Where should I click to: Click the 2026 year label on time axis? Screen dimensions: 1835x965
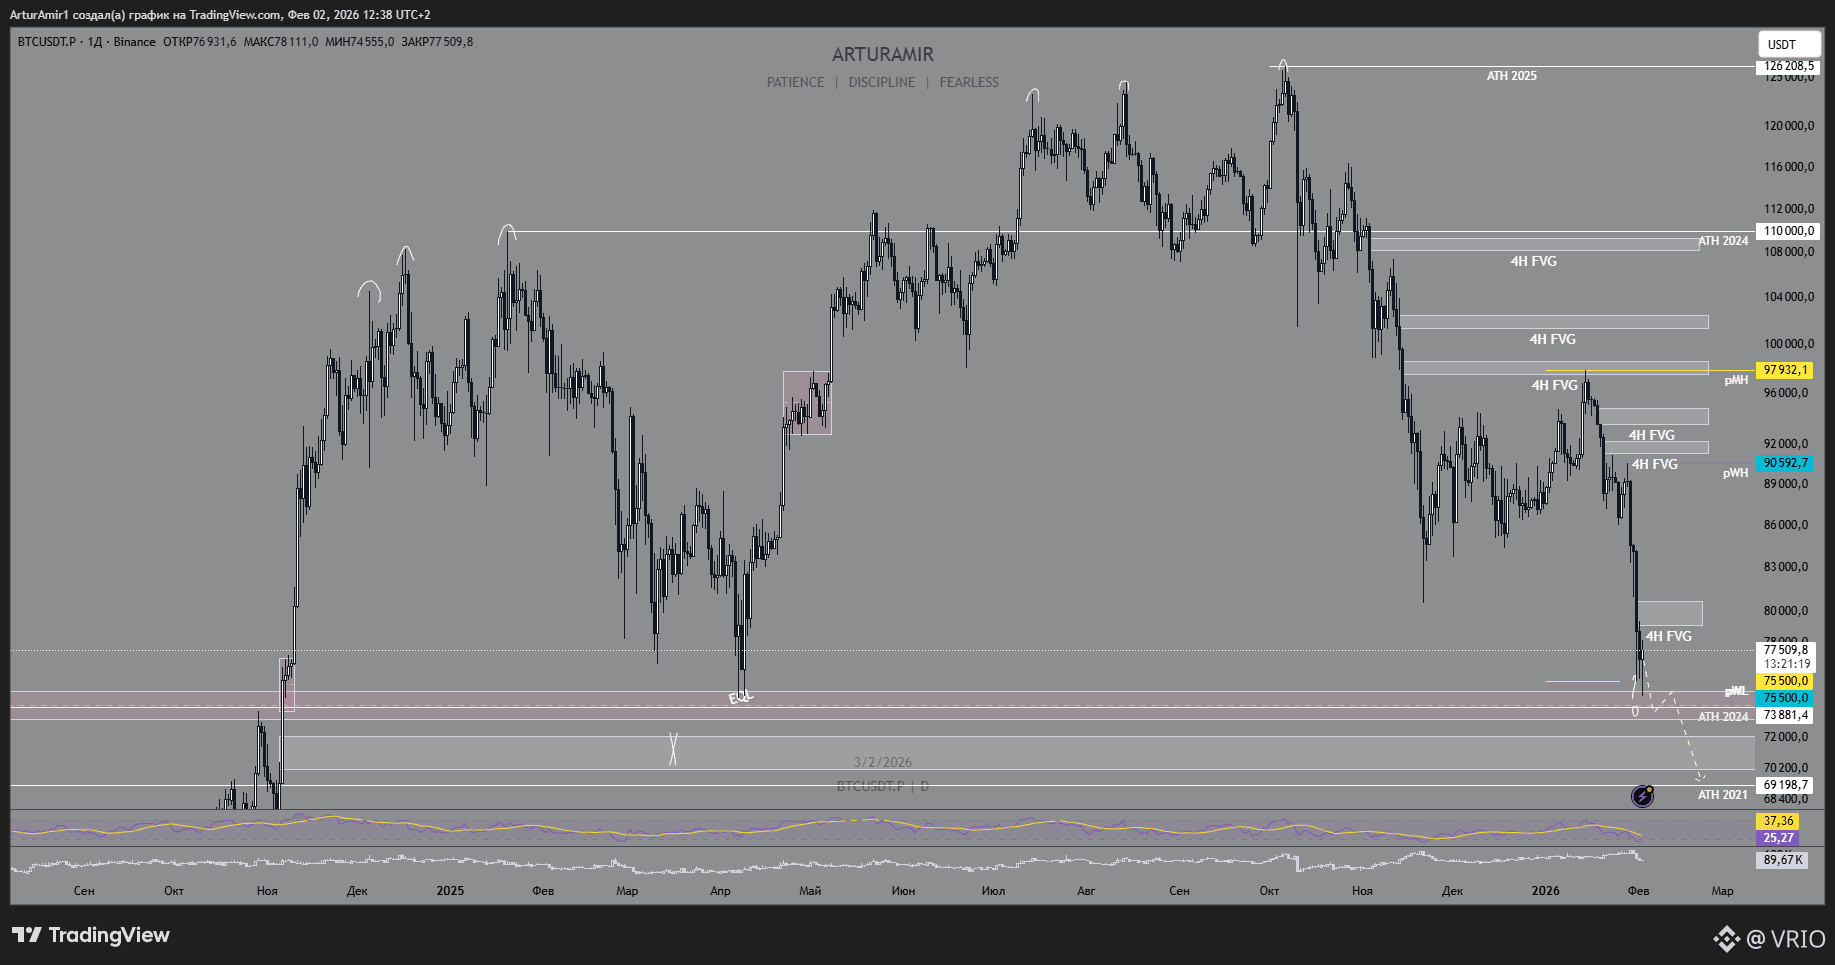pyautogui.click(x=1545, y=890)
